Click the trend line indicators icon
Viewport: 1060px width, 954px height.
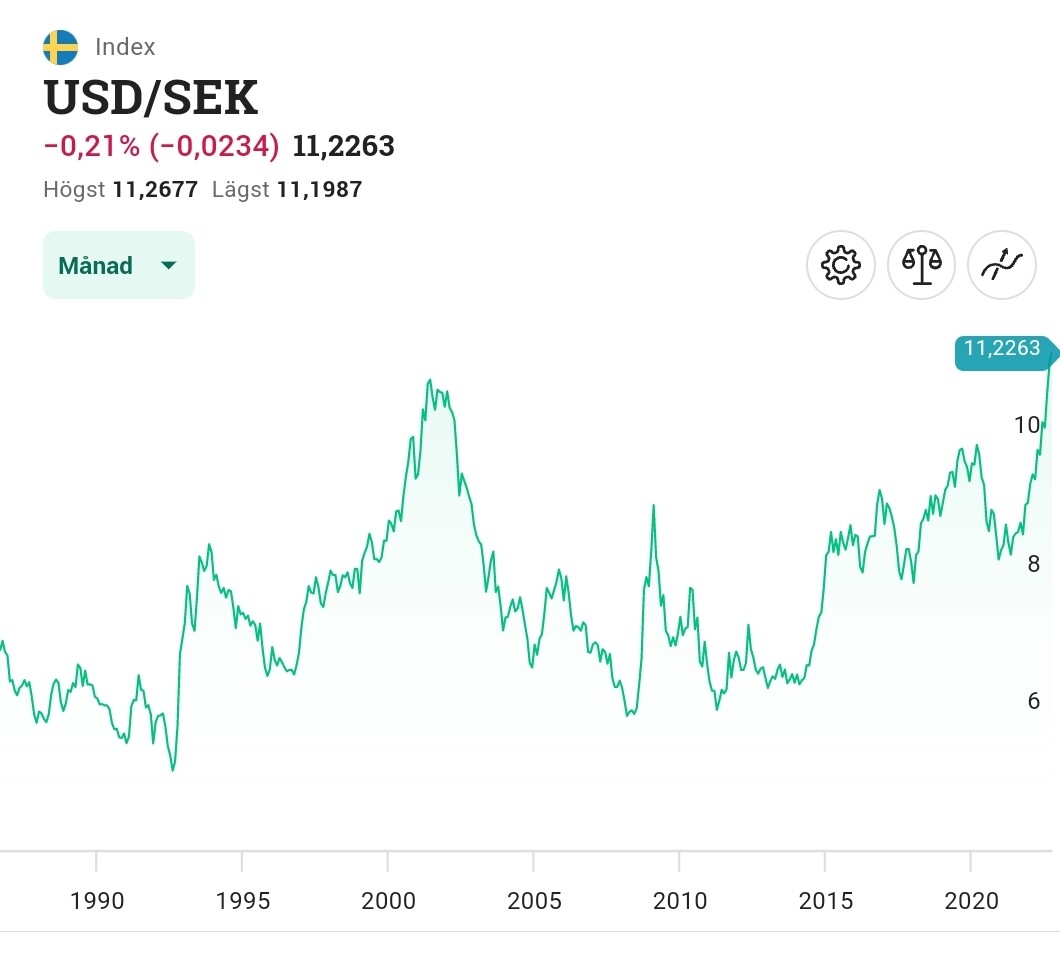coord(1002,265)
